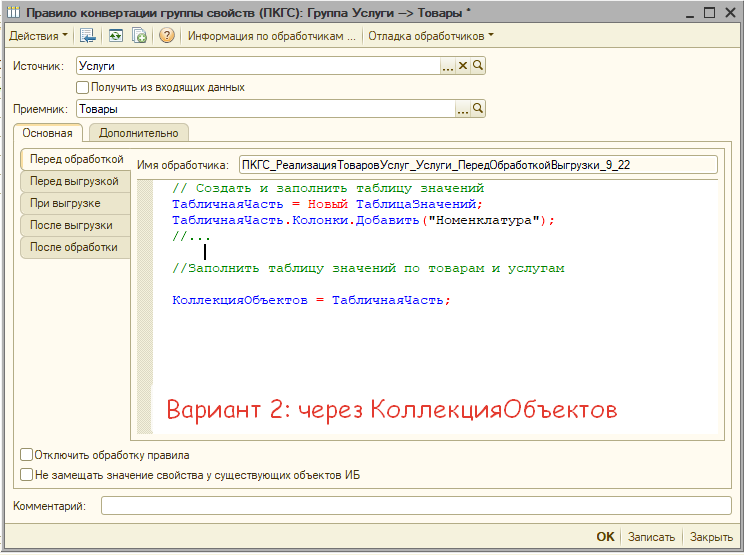Screen dimensions: 744x555
Task: Switch to the Основная tab
Action: click(x=47, y=133)
